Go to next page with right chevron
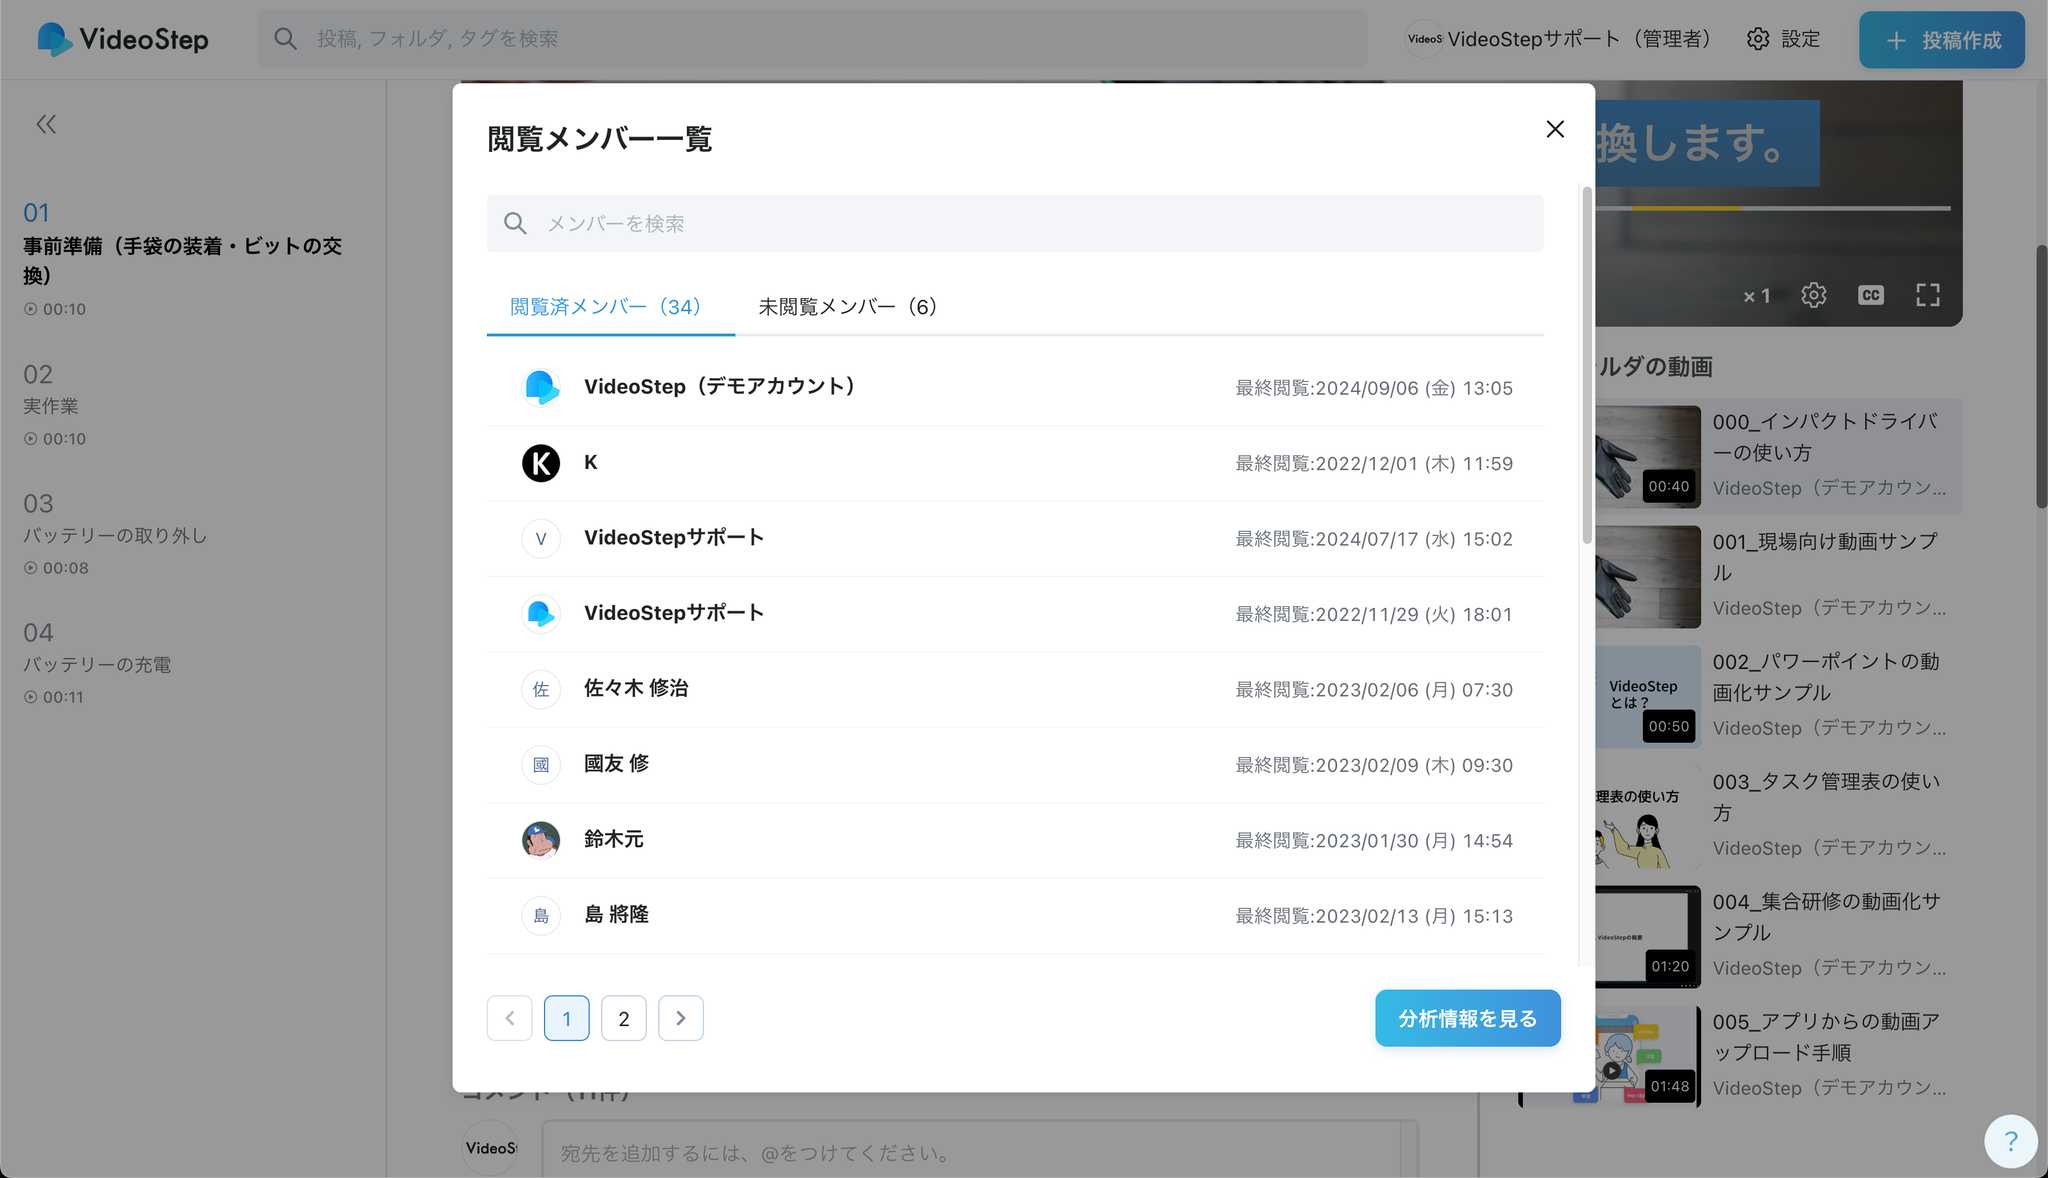Viewport: 2048px width, 1178px height. pos(681,1018)
